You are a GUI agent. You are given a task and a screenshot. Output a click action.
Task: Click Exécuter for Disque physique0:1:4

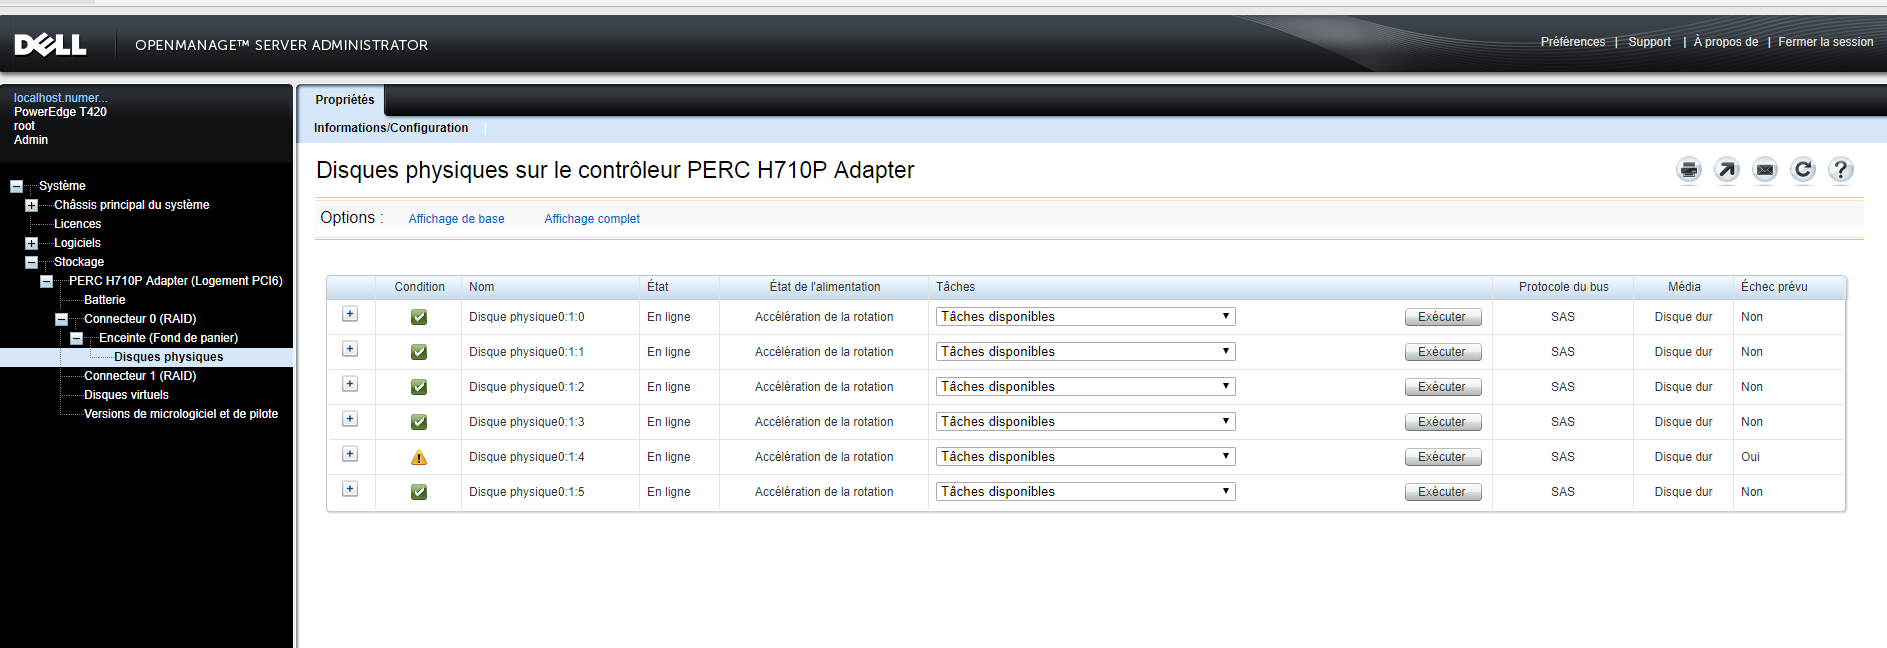click(x=1443, y=457)
